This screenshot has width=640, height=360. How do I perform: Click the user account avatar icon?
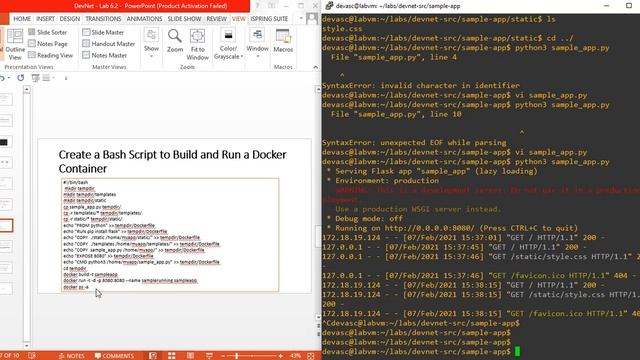[x=312, y=18]
